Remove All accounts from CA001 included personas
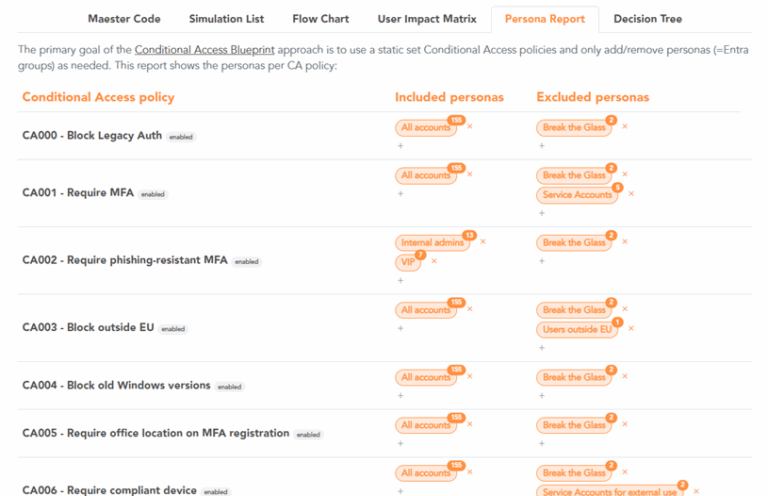 [470, 174]
